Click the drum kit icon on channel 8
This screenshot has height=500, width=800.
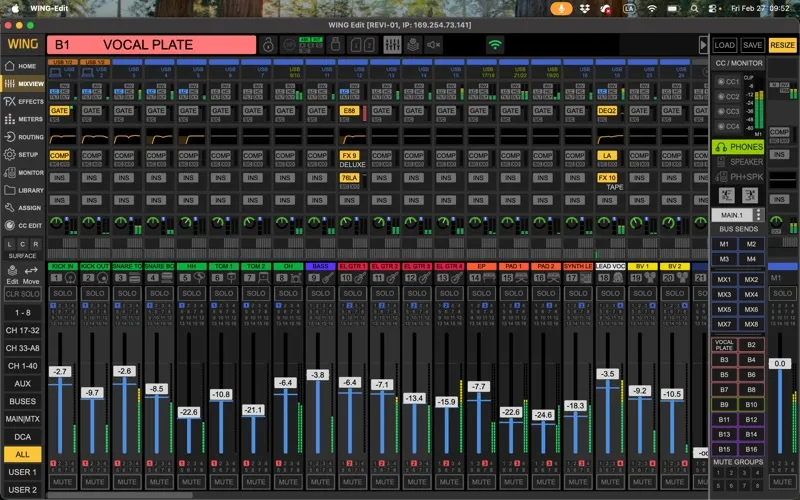(x=295, y=278)
